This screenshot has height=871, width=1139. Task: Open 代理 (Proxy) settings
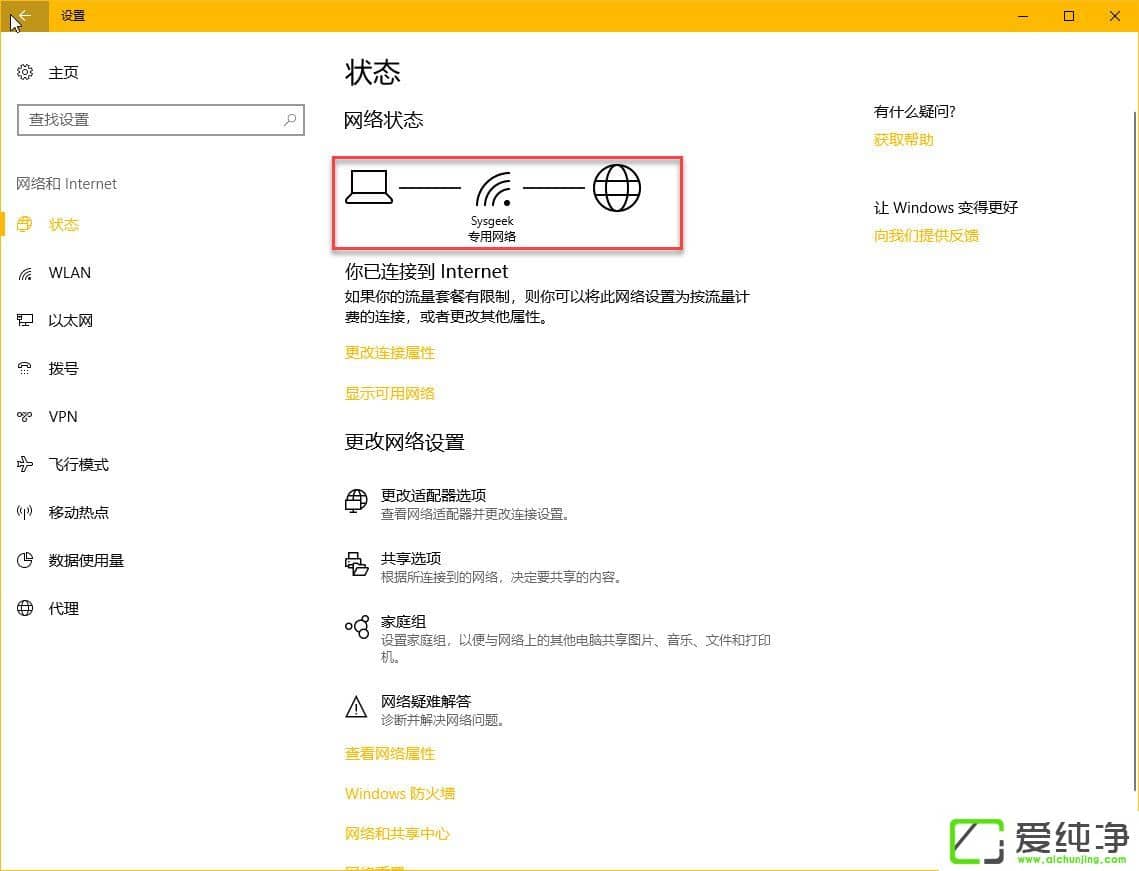coord(61,608)
